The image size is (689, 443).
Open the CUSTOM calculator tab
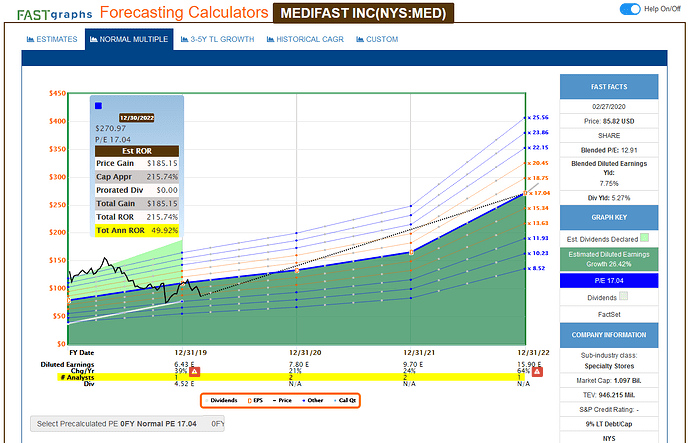[377, 39]
